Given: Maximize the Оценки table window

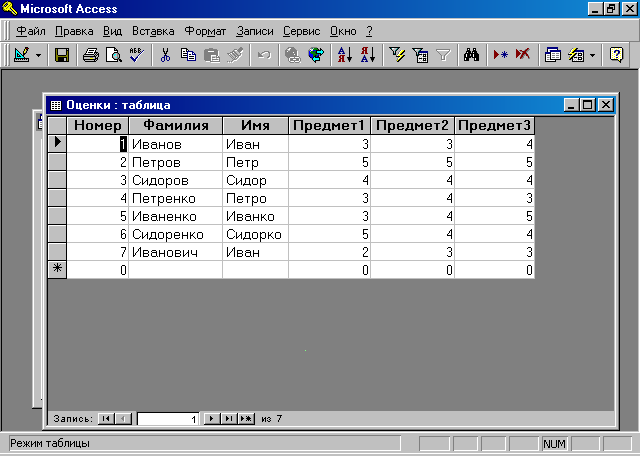Looking at the screenshot, I should click(588, 105).
